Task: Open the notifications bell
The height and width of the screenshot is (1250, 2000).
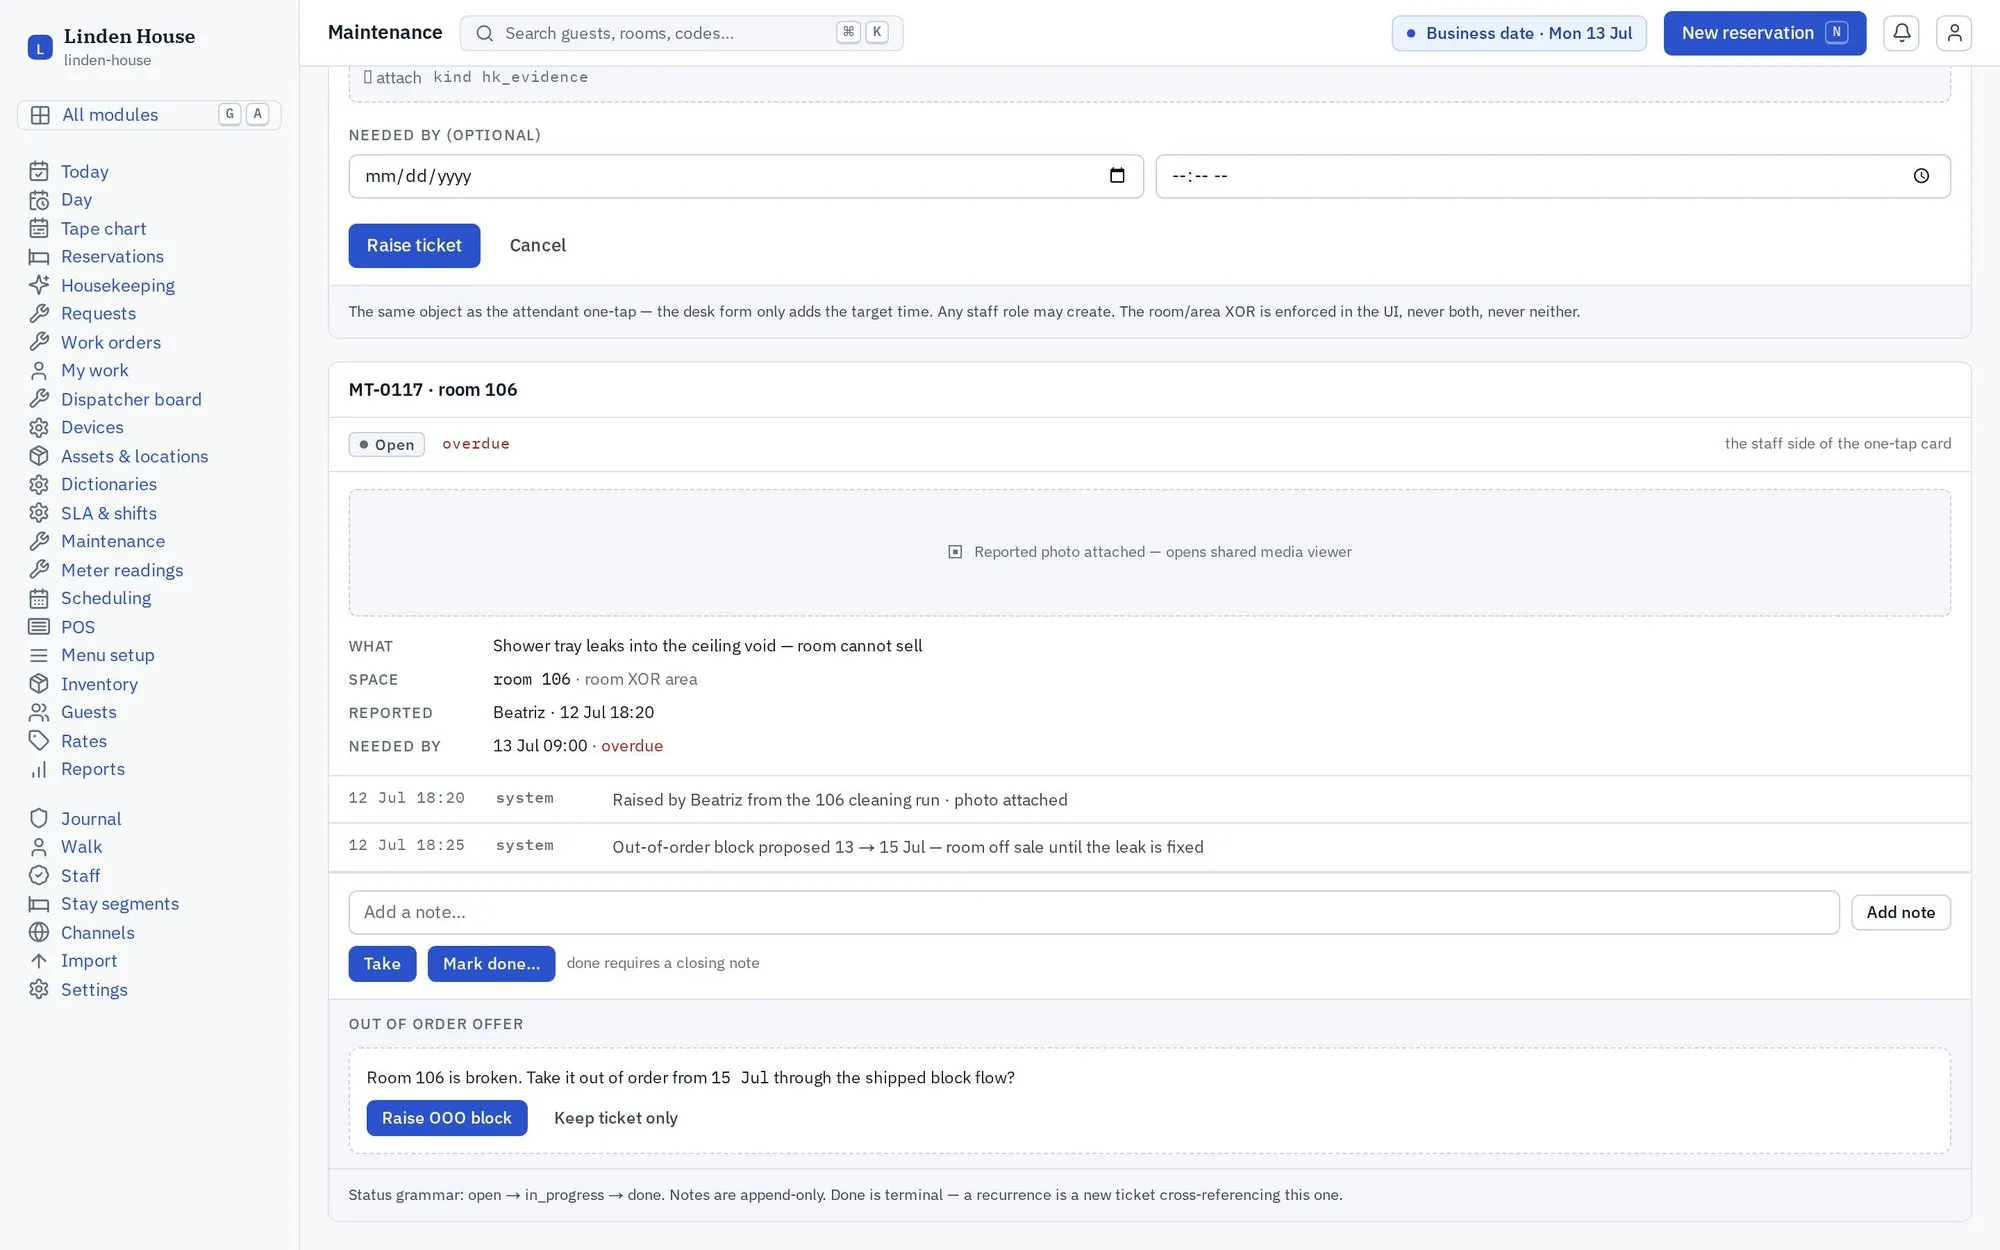Action: tap(1901, 33)
